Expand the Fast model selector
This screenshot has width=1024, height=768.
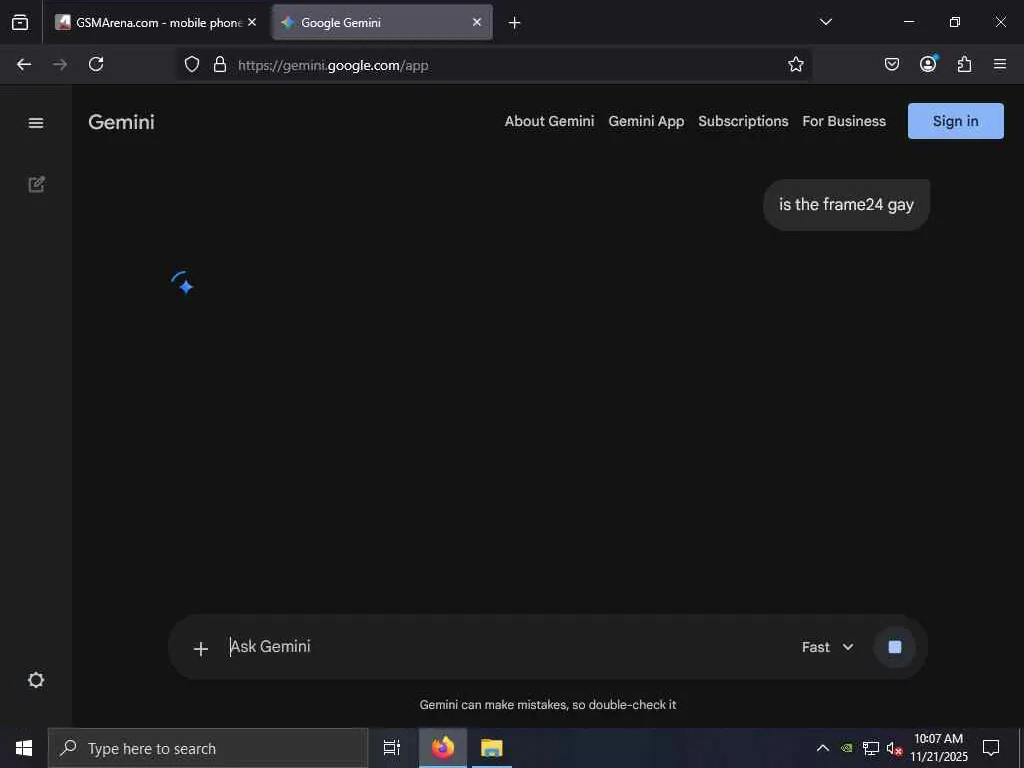pyautogui.click(x=827, y=647)
